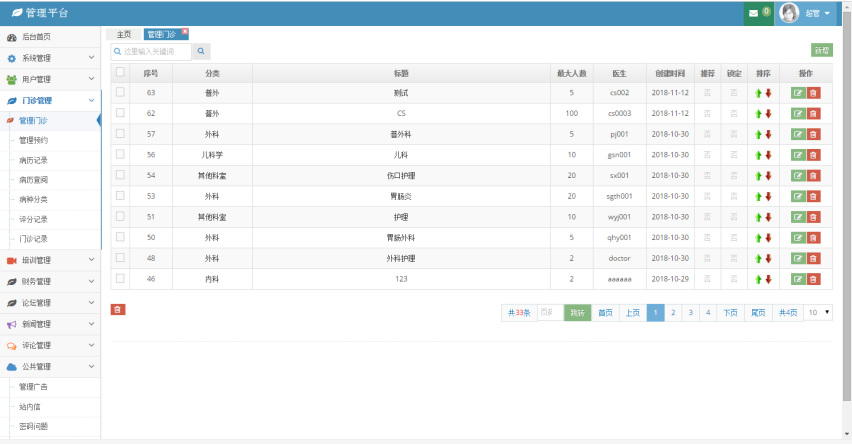852x445 pixels.
Task: Click the 后台首页 dashboard icon in the sidebar
Action: (x=11, y=37)
